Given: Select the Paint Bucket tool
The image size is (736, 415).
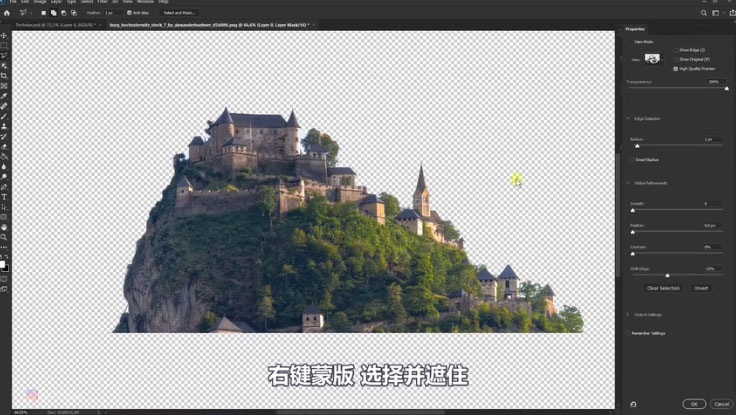Looking at the screenshot, I should (4, 157).
